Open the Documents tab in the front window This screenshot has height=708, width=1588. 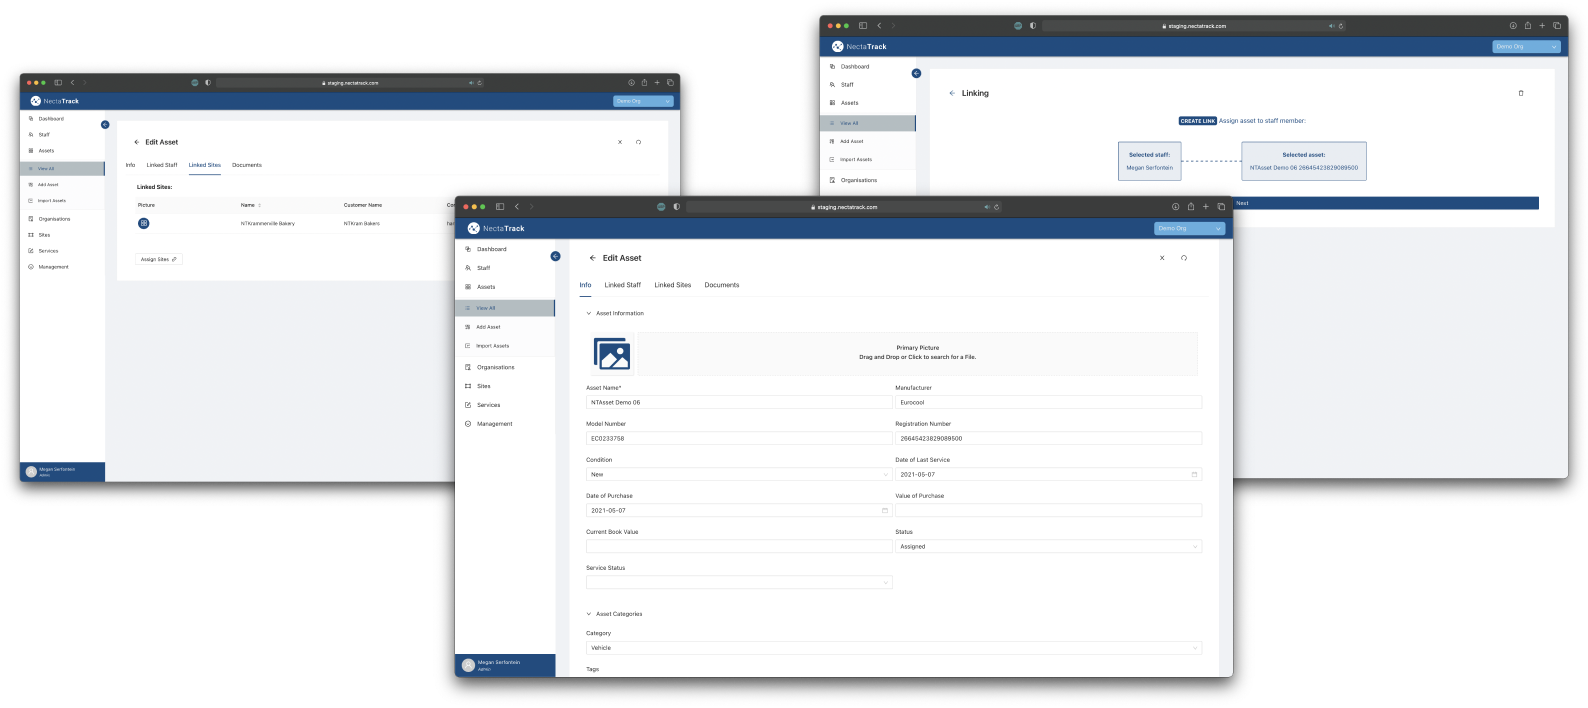[x=721, y=285]
